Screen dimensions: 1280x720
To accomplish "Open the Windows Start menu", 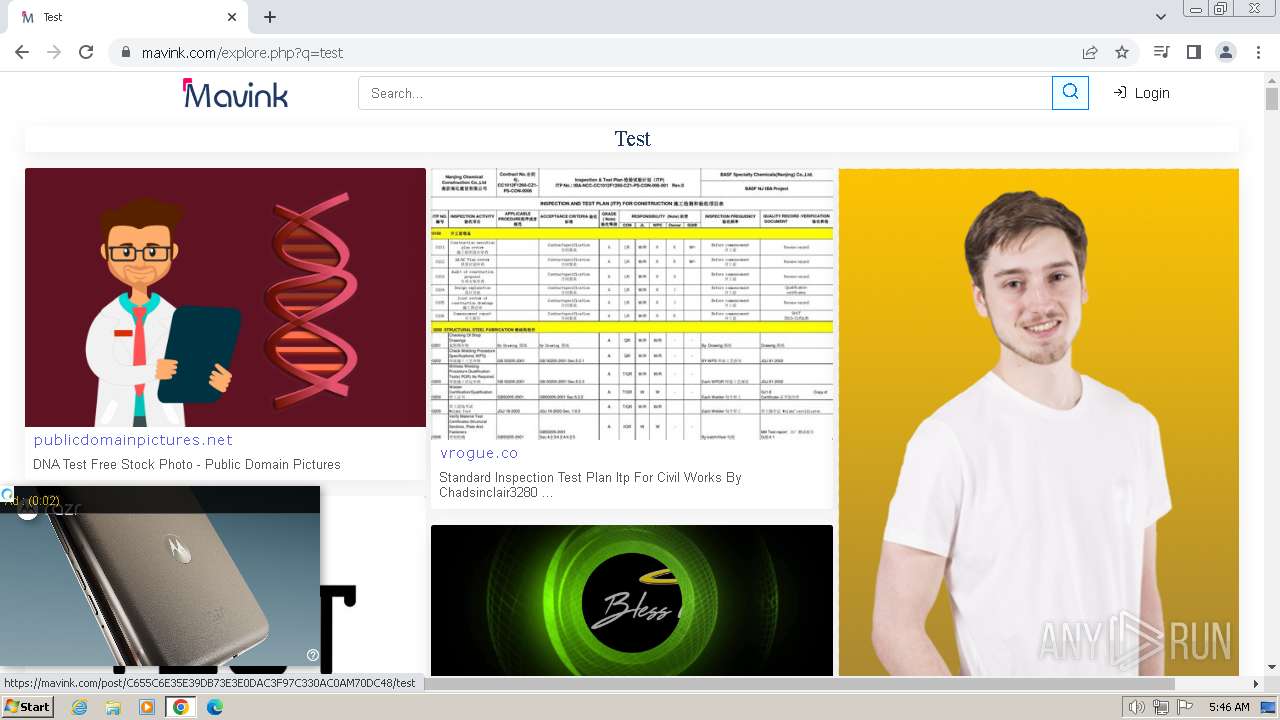I will (x=28, y=707).
